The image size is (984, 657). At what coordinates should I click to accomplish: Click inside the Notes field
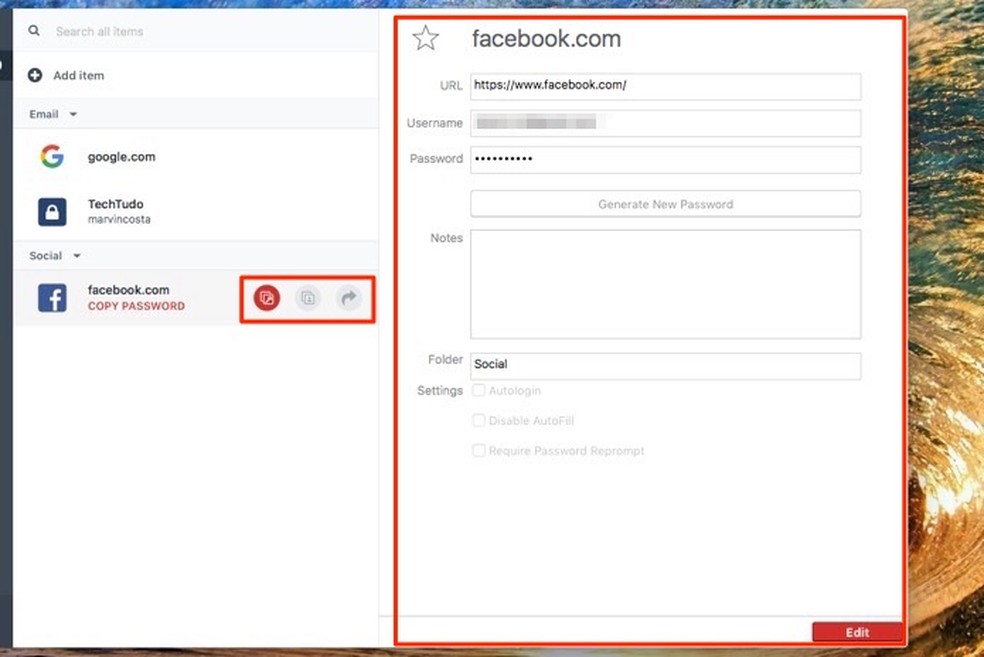(665, 283)
